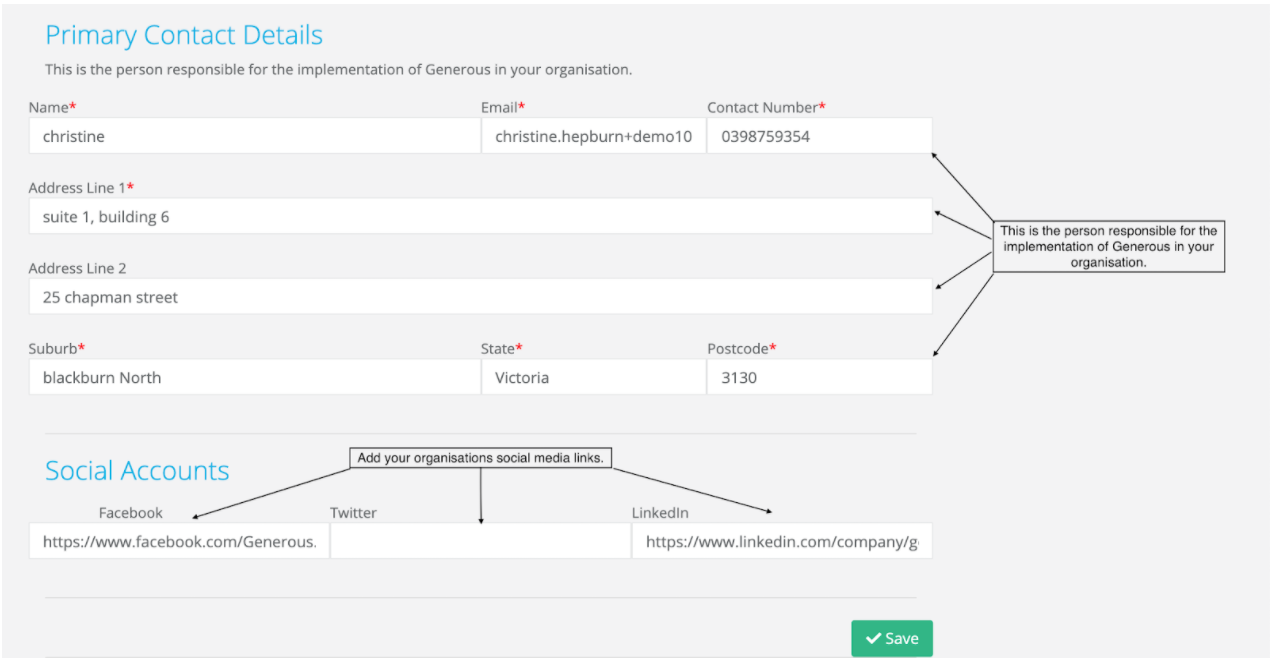Screen dimensions: 1272x658
Task: Click the Suburb label
Action: click(x=57, y=348)
